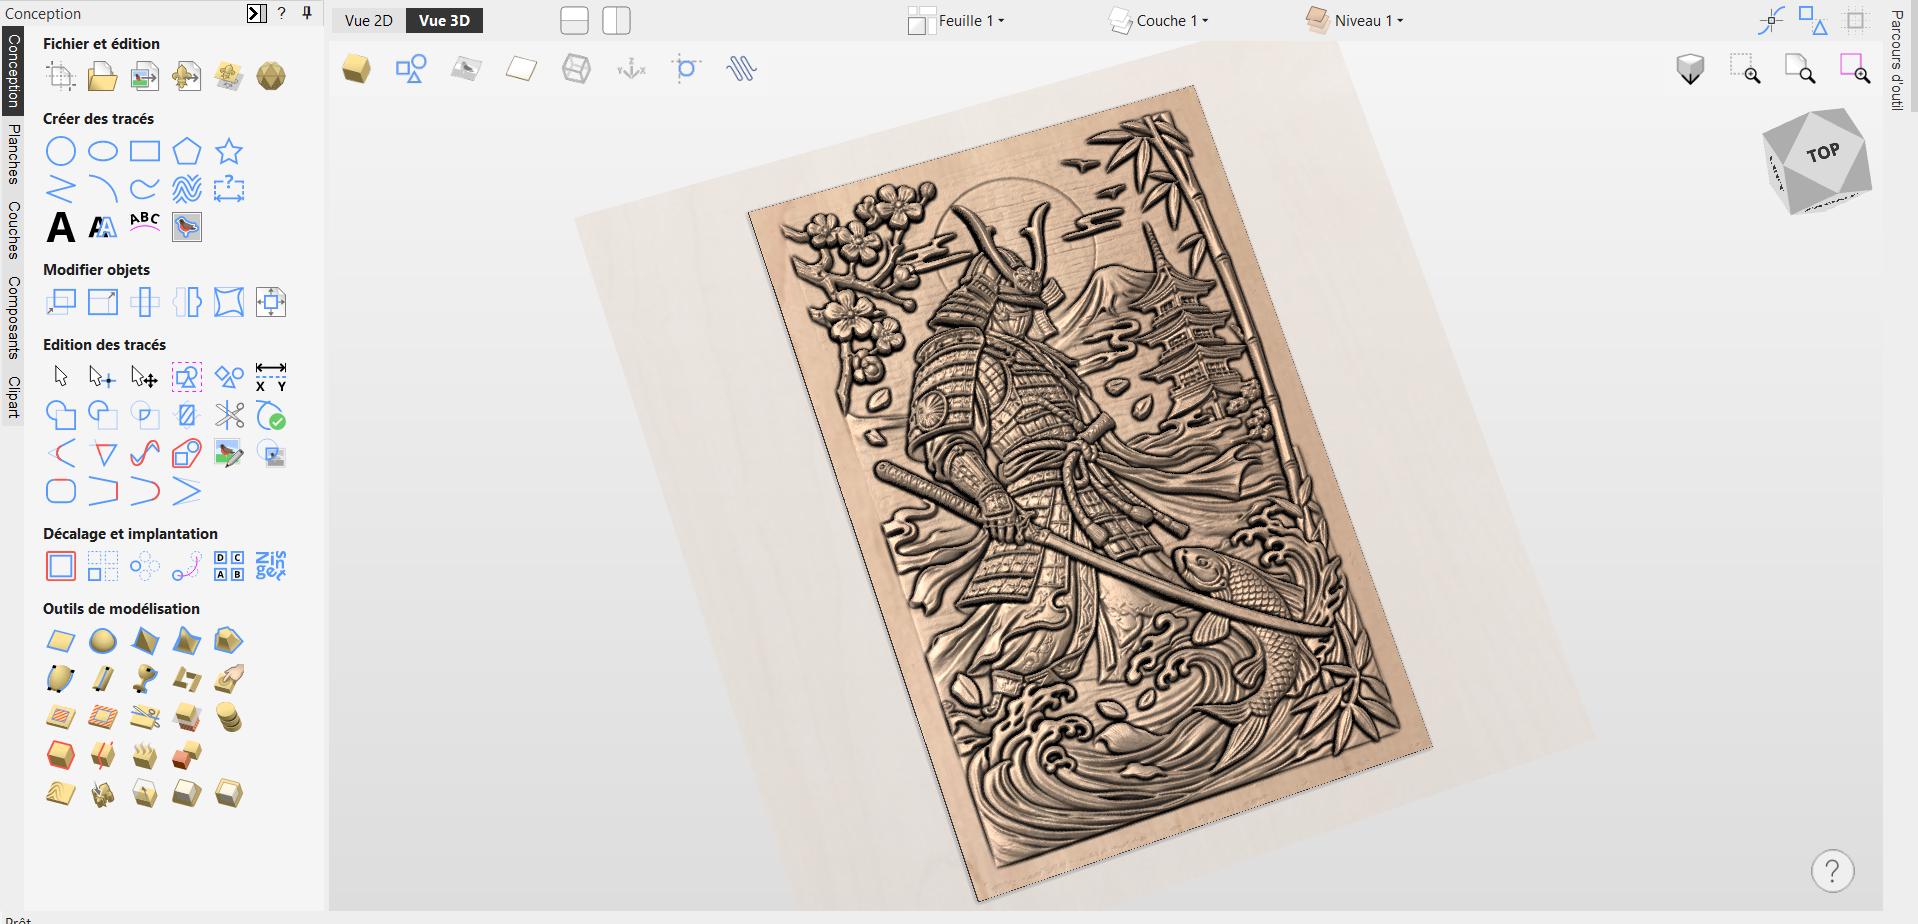The width and height of the screenshot is (1918, 924).
Task: Open the Parcours d'outil side panel
Action: (1897, 60)
